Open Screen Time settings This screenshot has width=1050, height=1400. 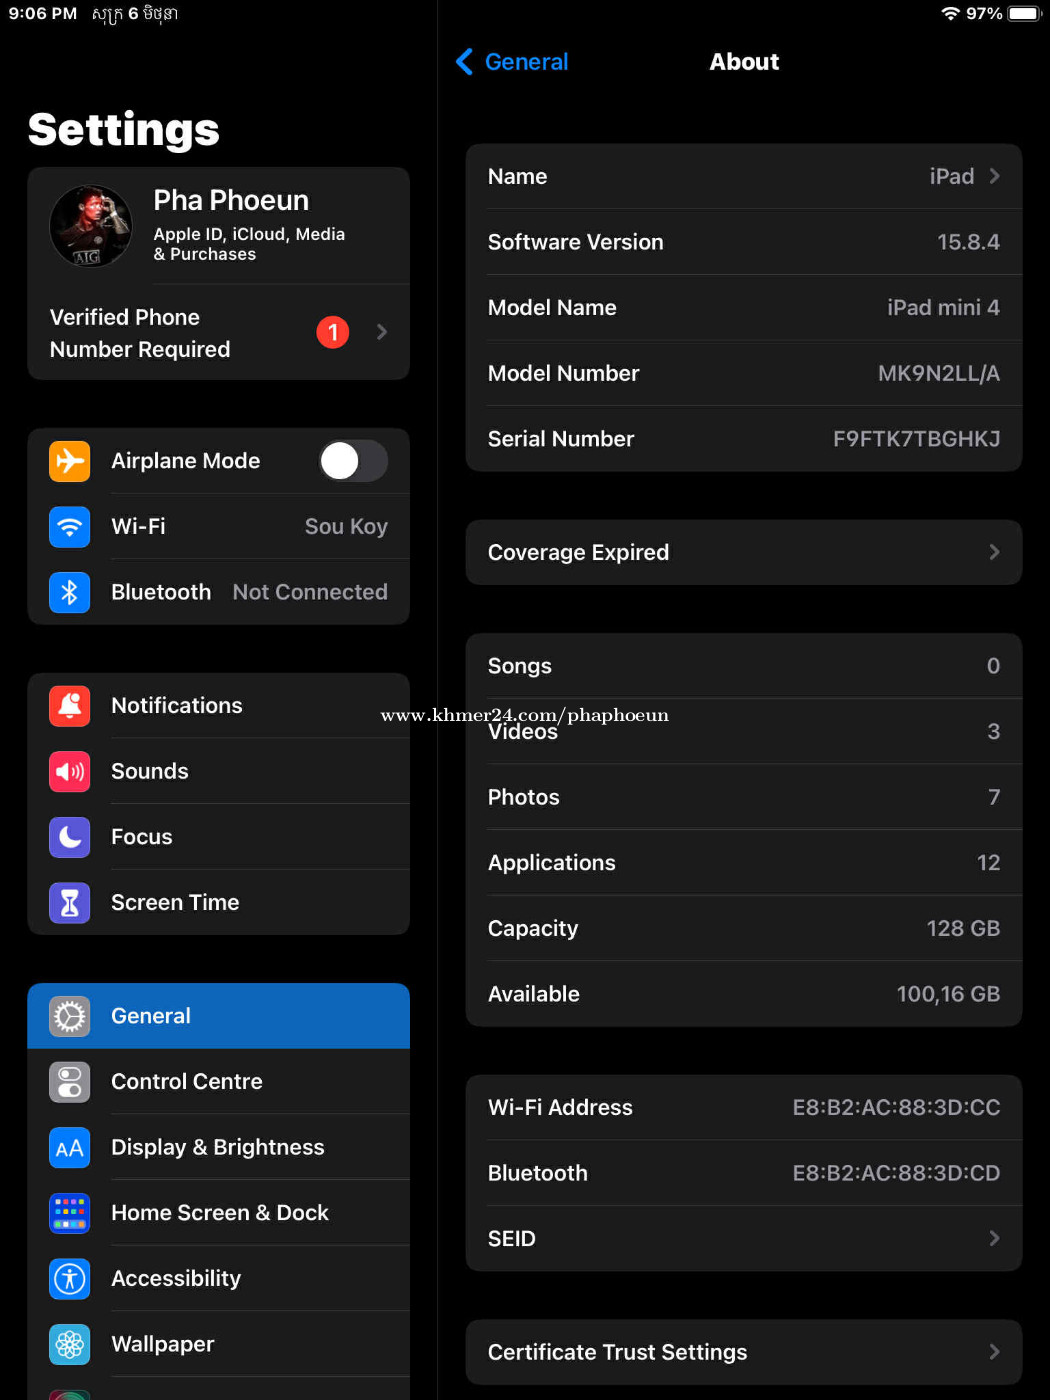click(219, 903)
